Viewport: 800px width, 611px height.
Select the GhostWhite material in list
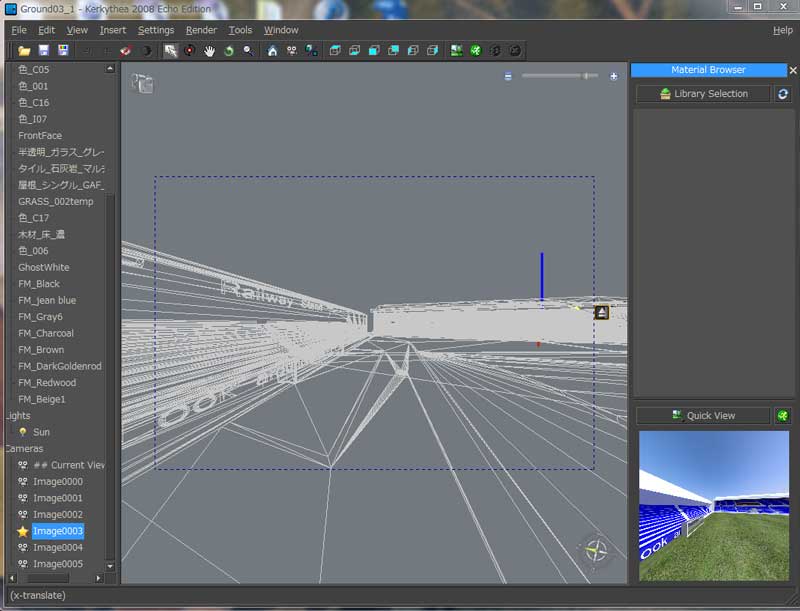click(44, 267)
